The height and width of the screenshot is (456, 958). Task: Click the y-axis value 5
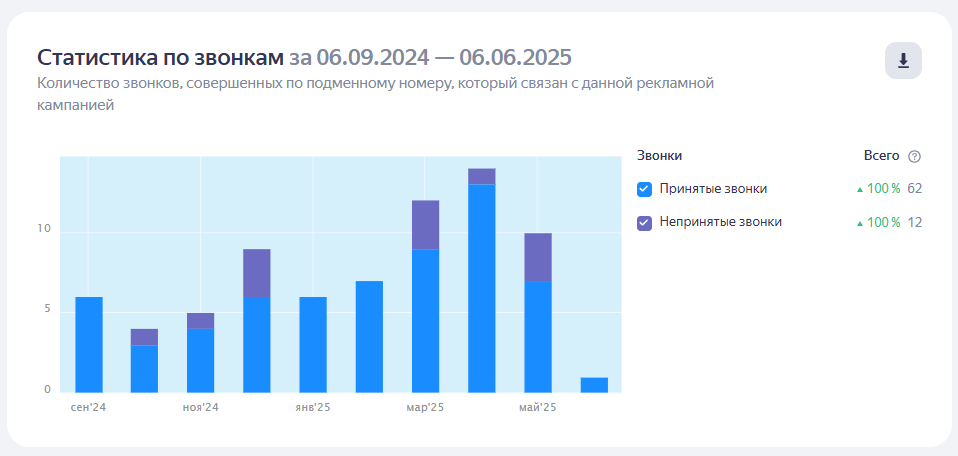pyautogui.click(x=48, y=309)
